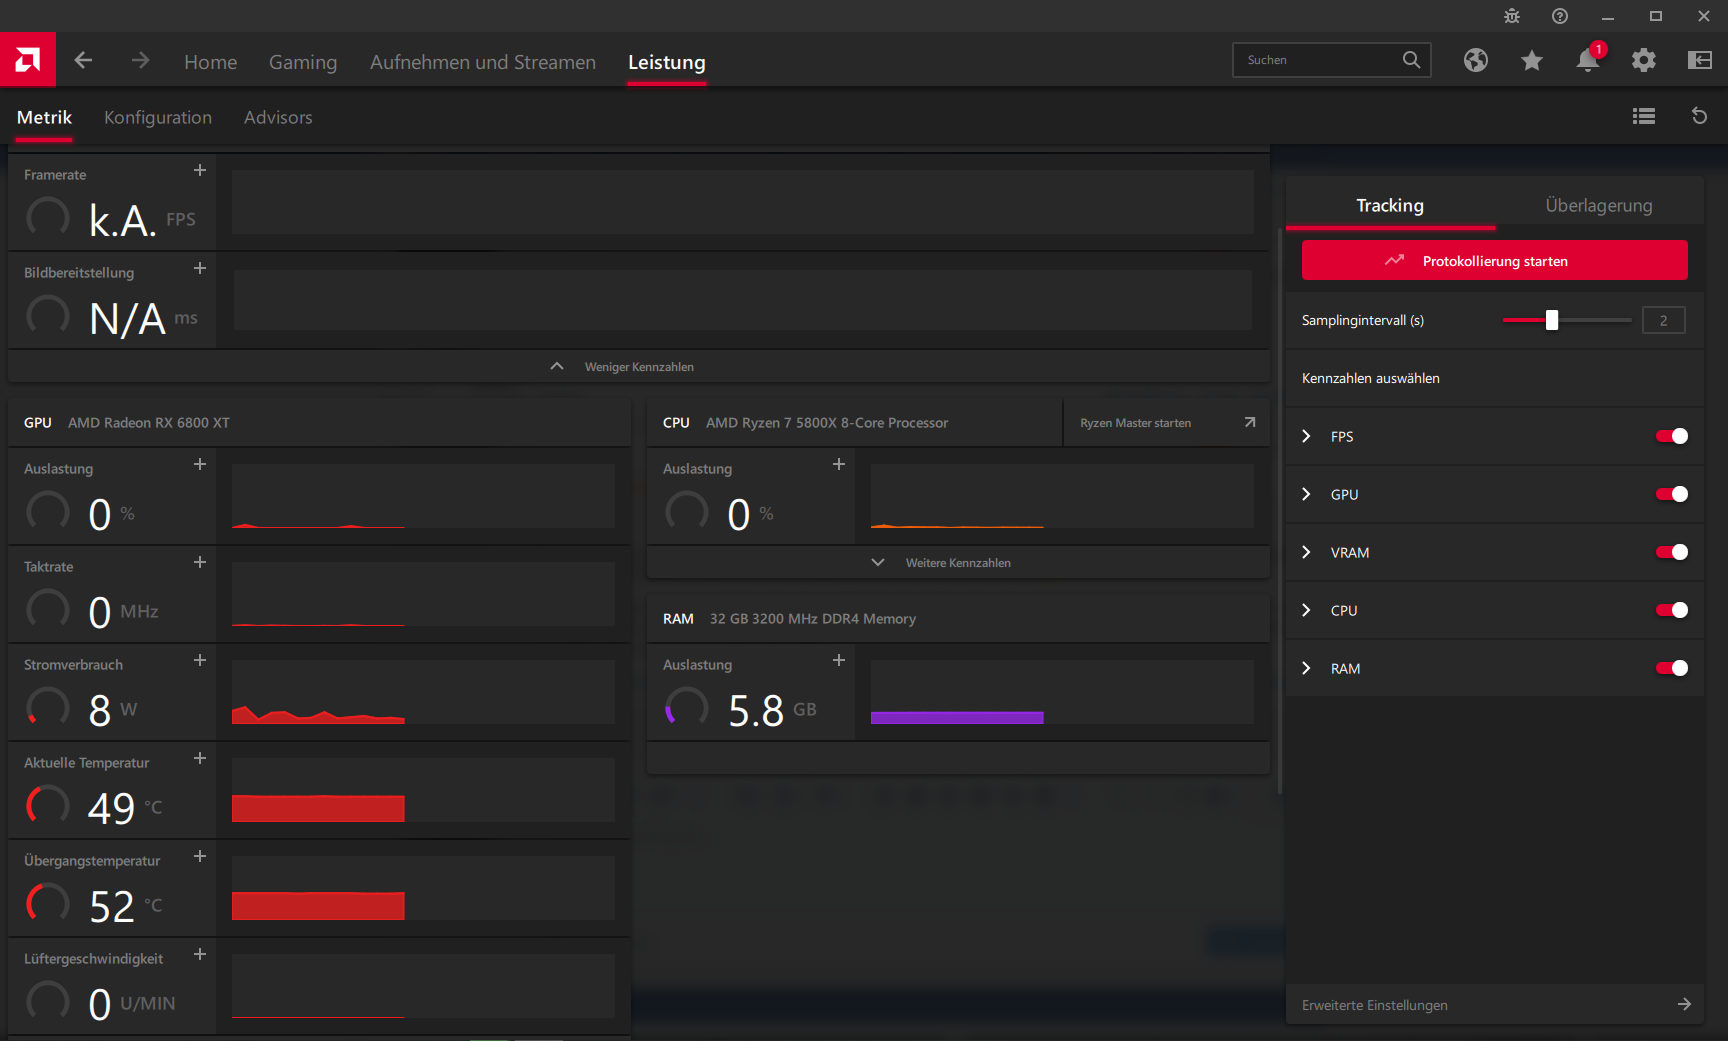This screenshot has width=1728, height=1041.
Task: Select the Tracking tab
Action: pyautogui.click(x=1390, y=205)
